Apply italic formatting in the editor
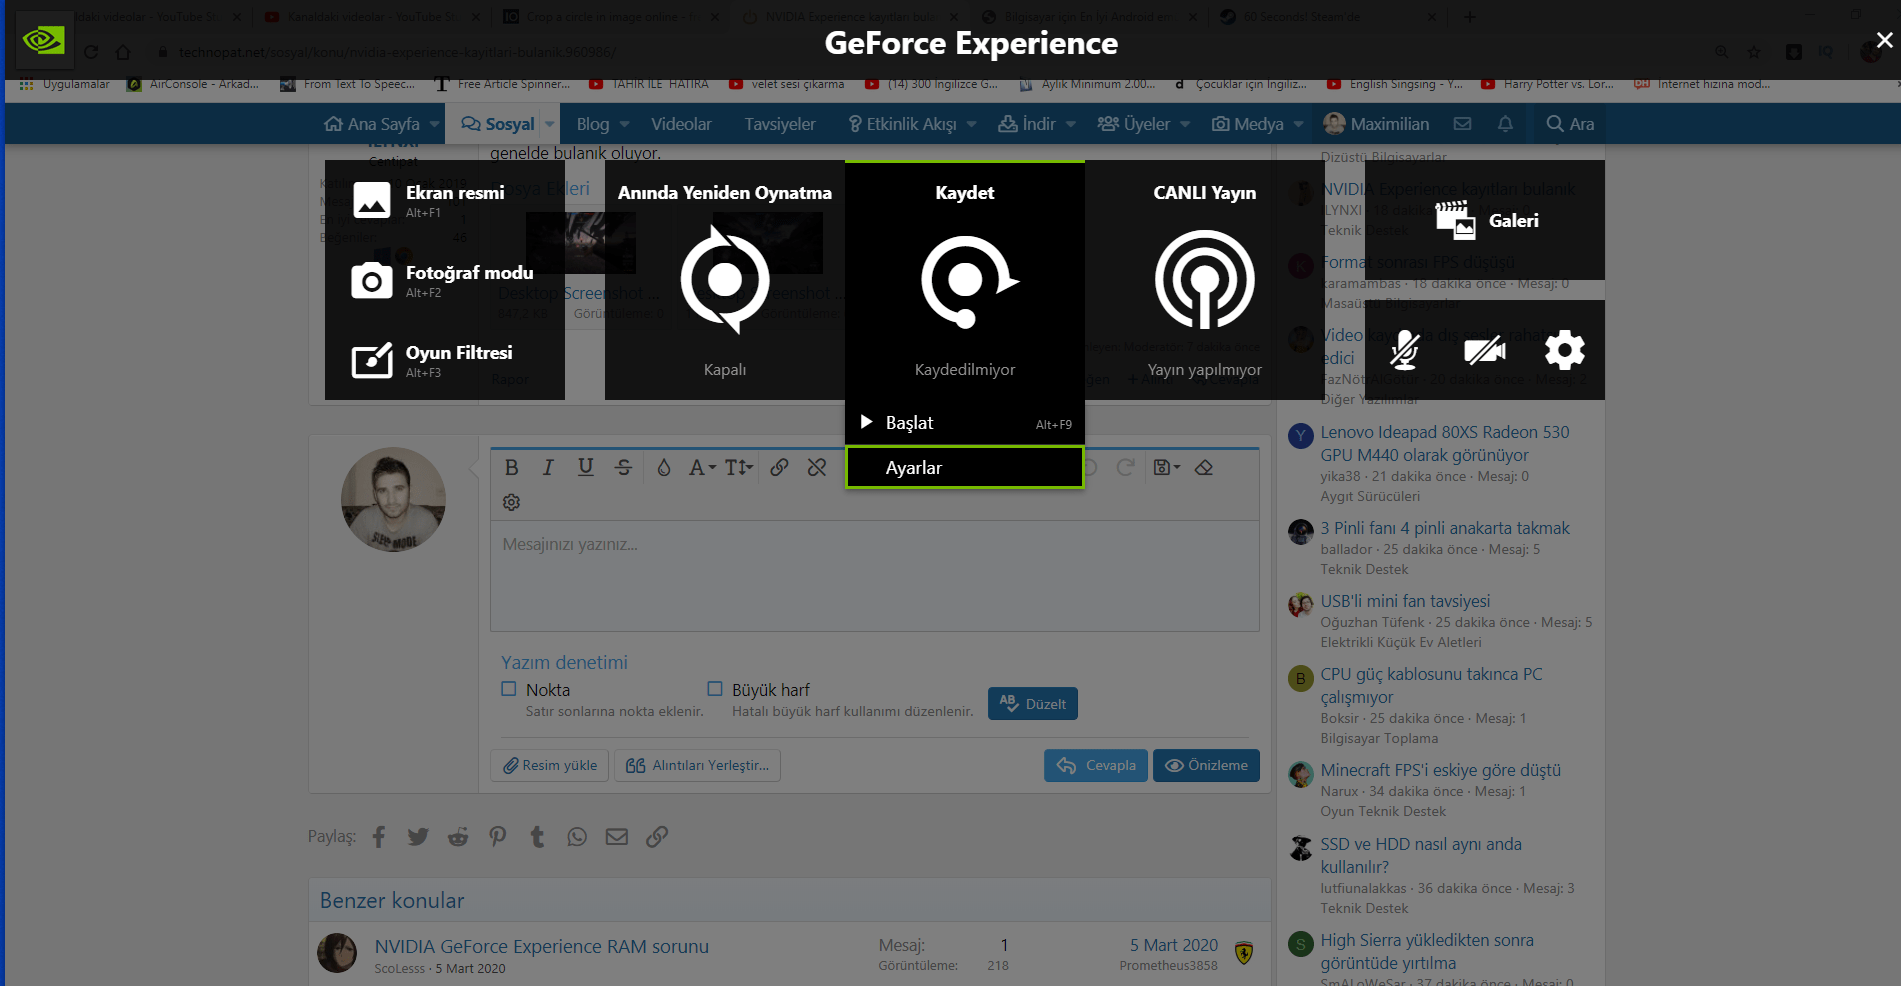The width and height of the screenshot is (1901, 986). (548, 467)
